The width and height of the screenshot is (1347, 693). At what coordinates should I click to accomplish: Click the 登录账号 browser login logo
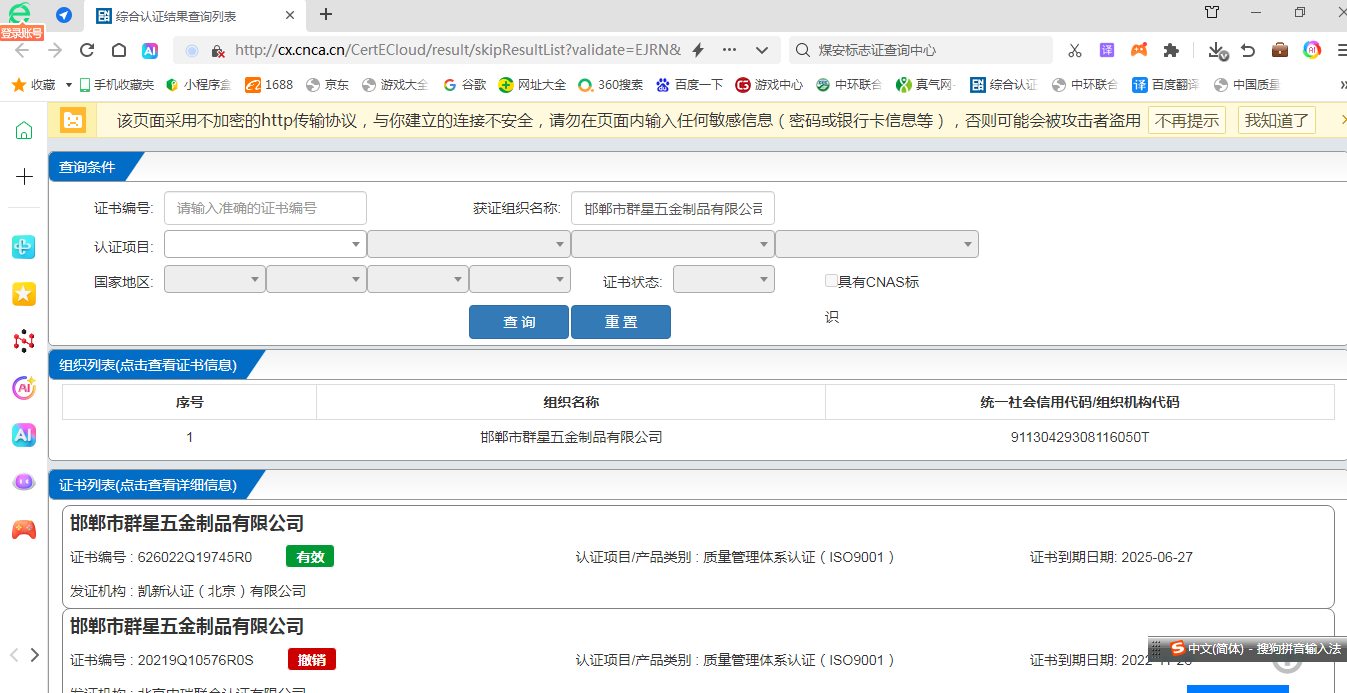(x=21, y=20)
